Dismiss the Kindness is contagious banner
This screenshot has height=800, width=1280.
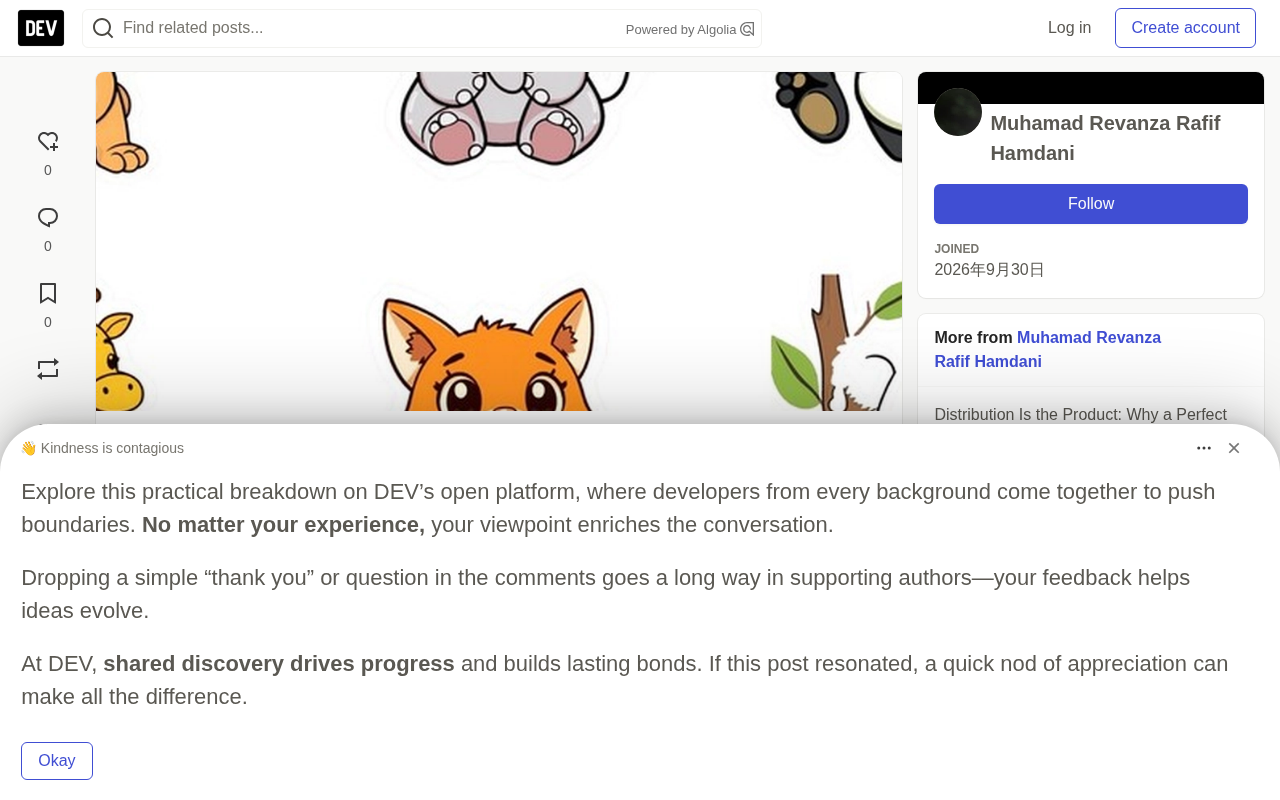click(1234, 448)
